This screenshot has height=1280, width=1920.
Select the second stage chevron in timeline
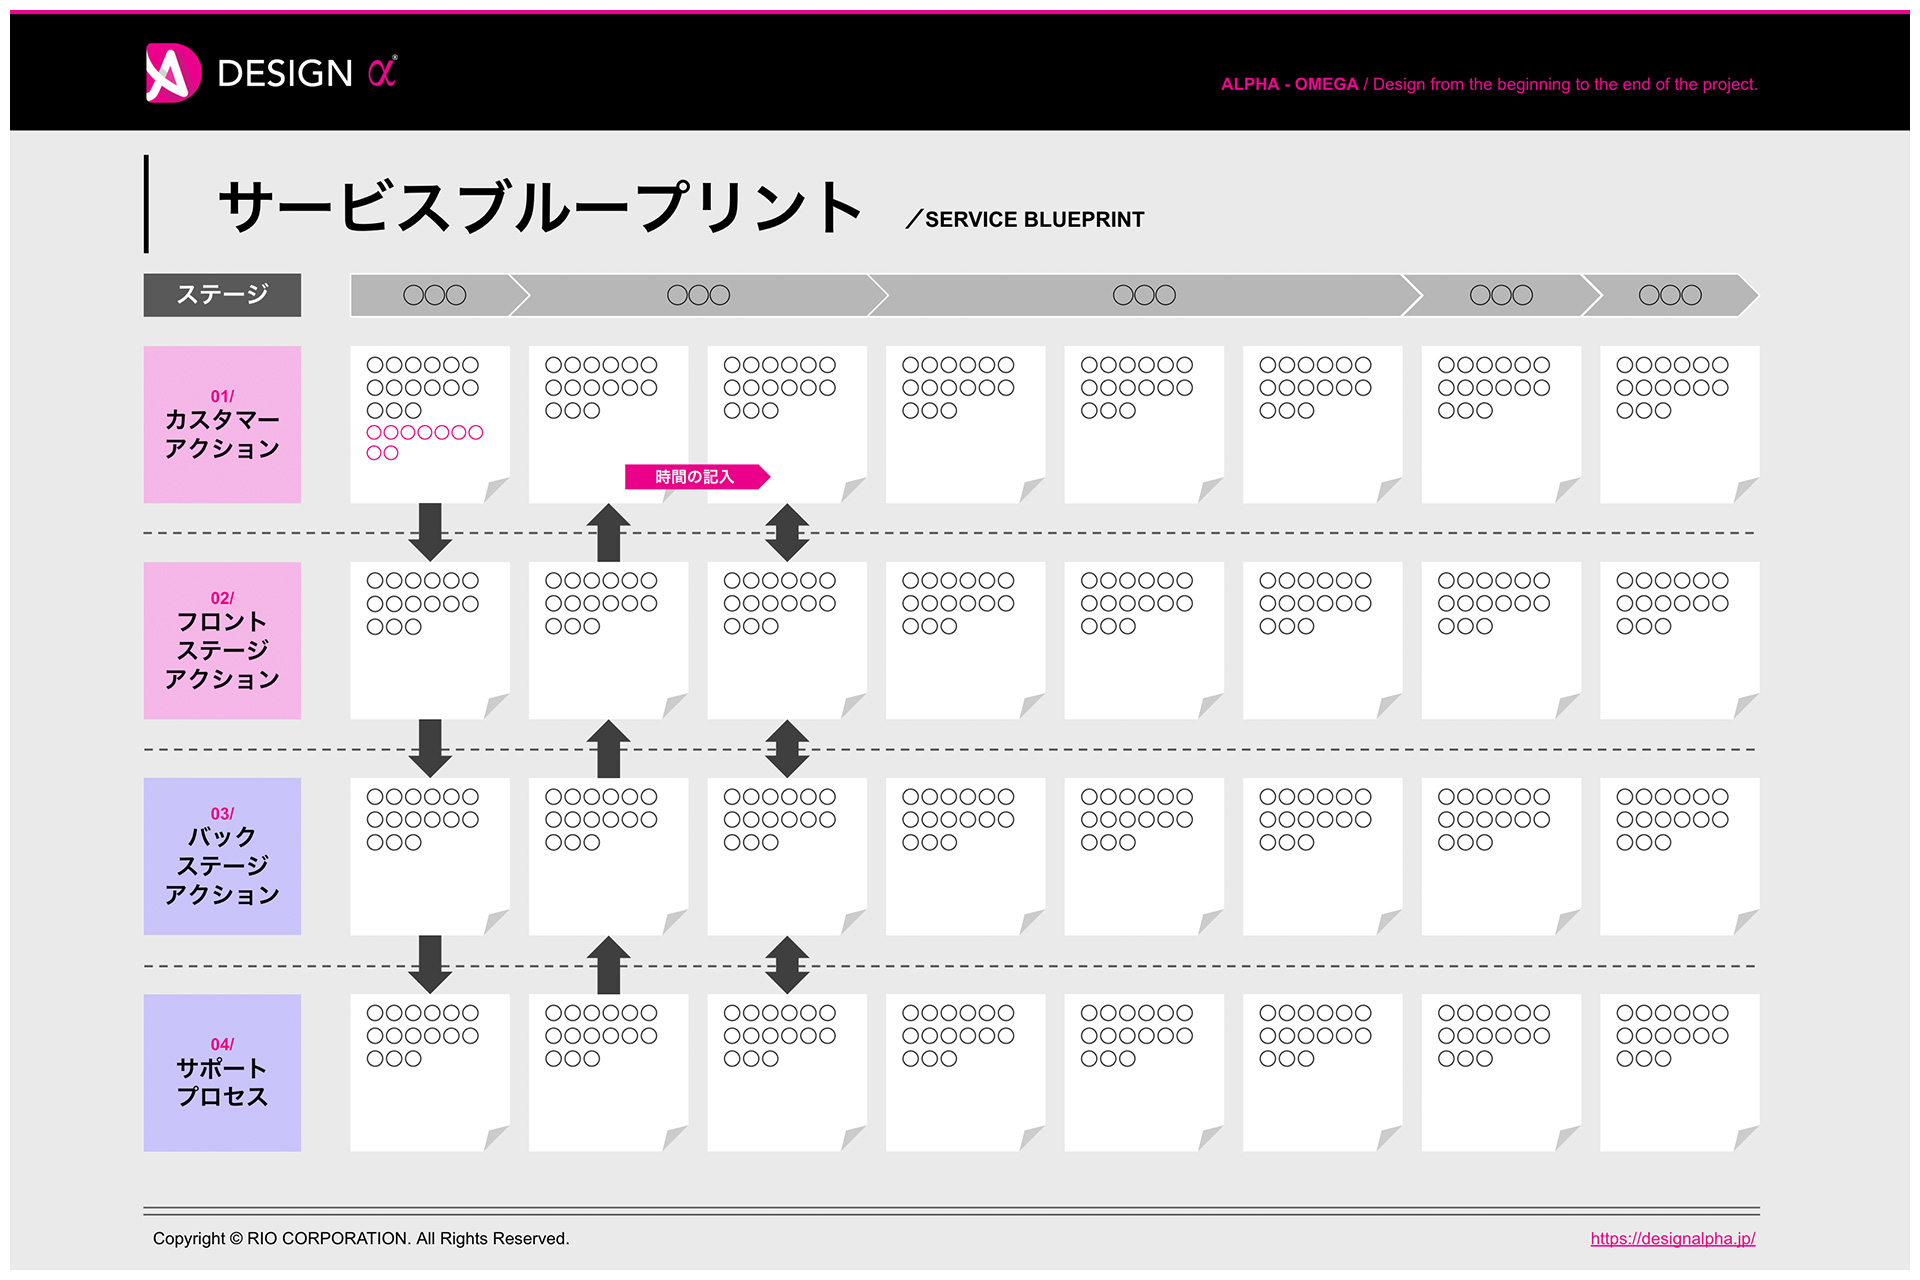point(699,295)
